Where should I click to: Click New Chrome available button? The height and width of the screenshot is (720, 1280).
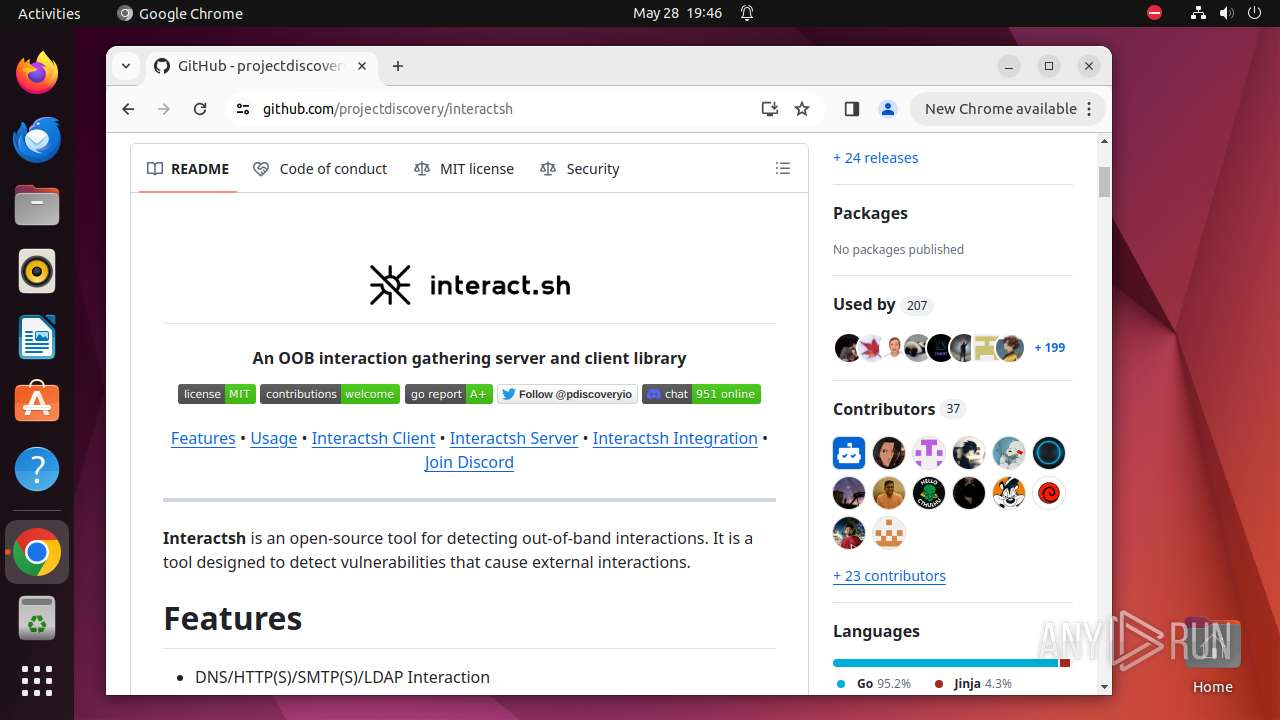tap(1008, 109)
